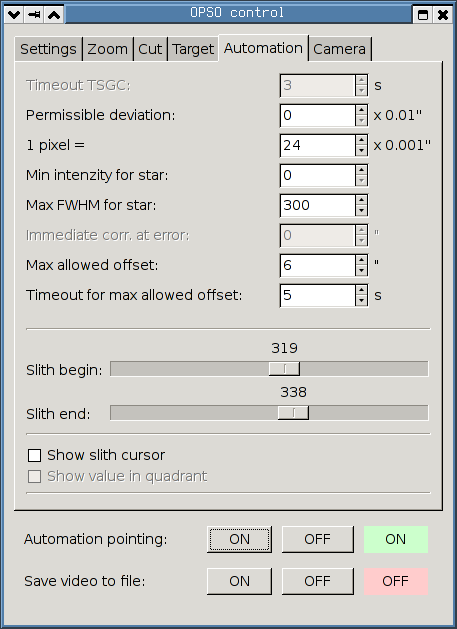The height and width of the screenshot is (629, 457).
Task: Increase Permissible deviation with up spinner arrow
Action: (362, 110)
